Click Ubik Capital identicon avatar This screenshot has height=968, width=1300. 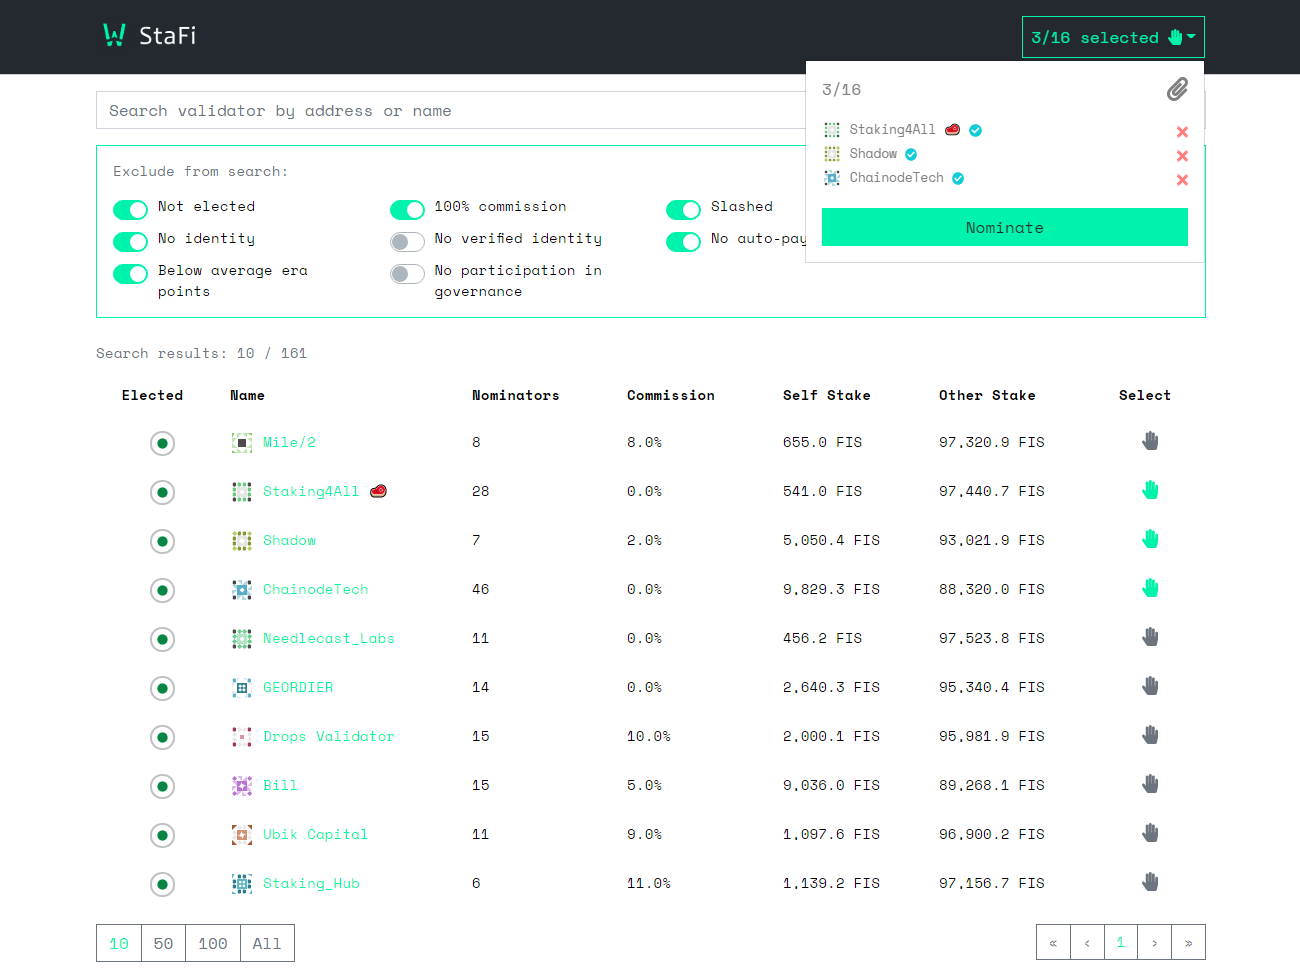242,835
